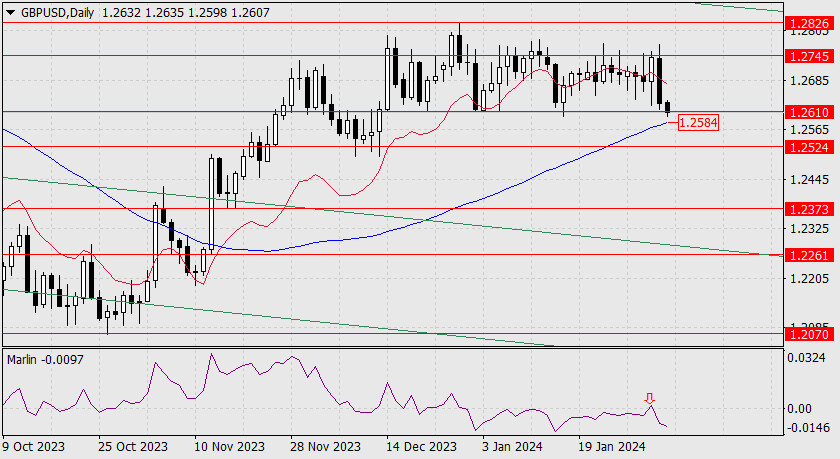Click the 9 Oct 2023 date label

[x=33, y=446]
